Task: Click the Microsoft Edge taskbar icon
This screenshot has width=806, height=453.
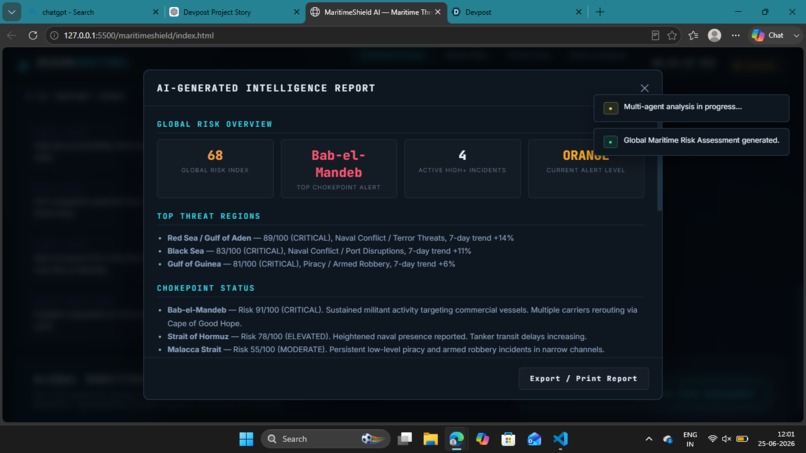Action: [456, 439]
